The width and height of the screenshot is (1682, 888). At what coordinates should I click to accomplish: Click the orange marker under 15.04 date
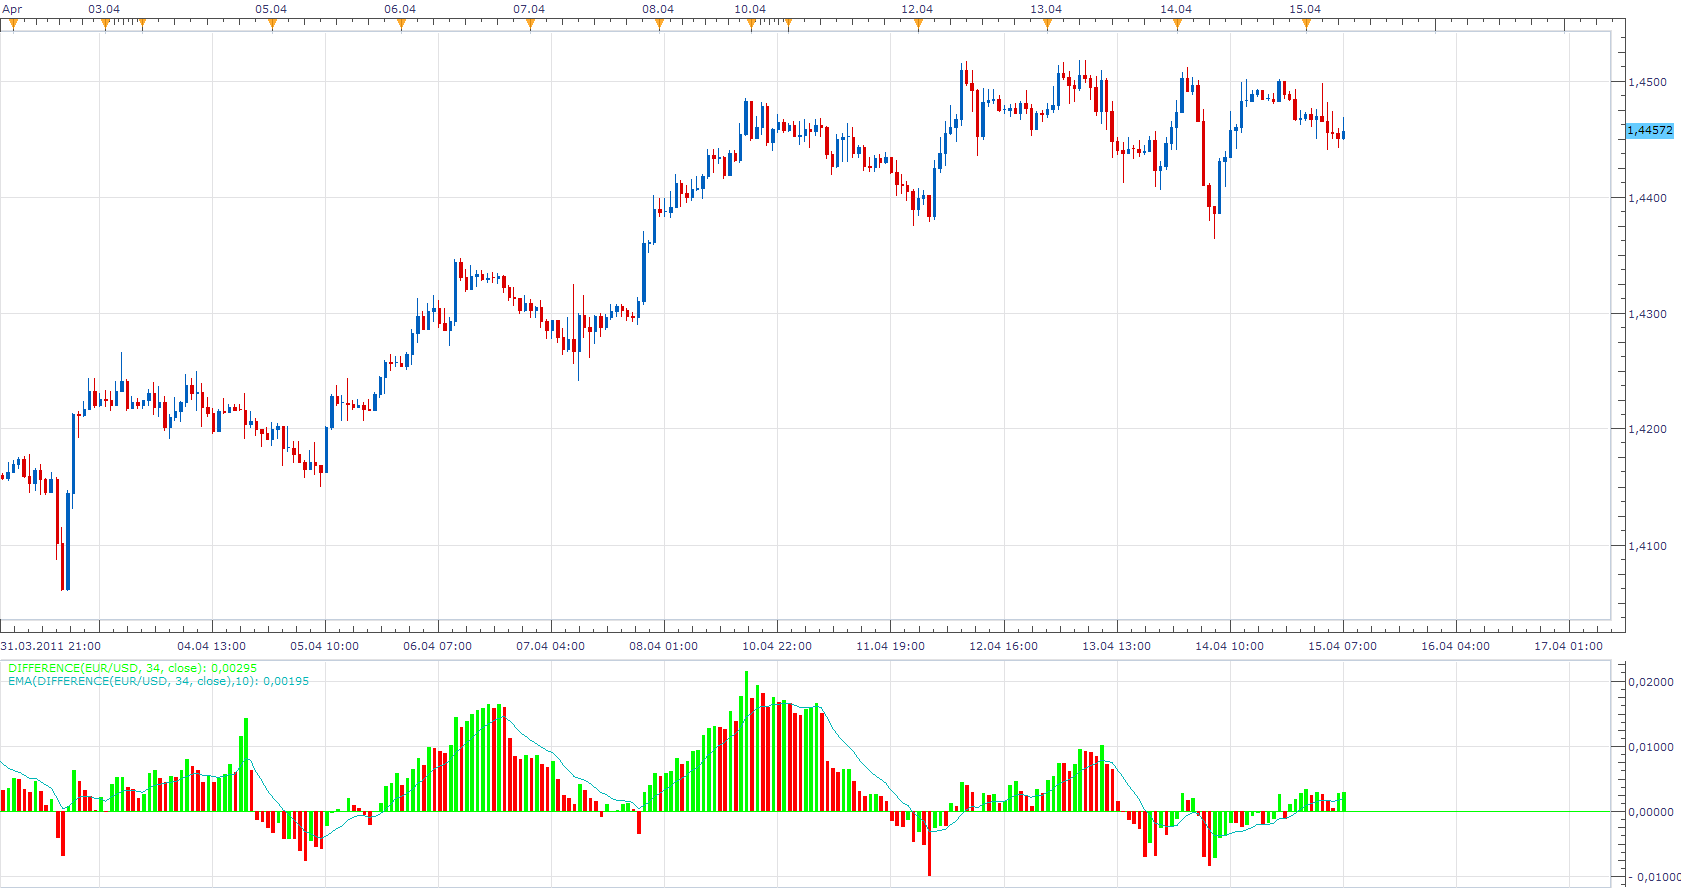[x=1306, y=25]
